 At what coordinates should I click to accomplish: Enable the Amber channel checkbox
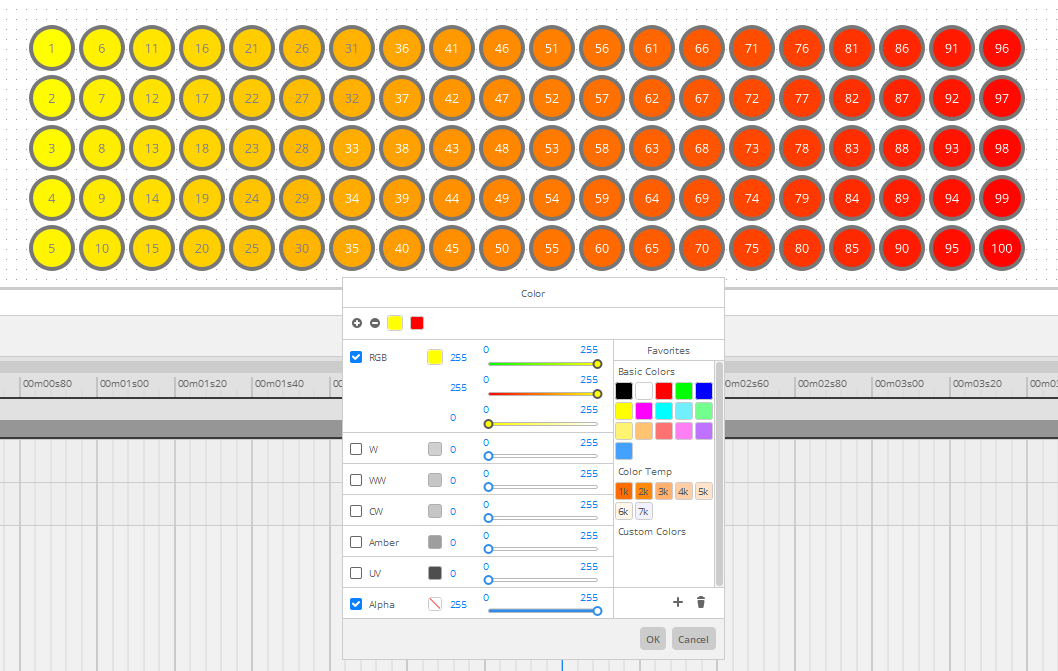pyautogui.click(x=356, y=542)
